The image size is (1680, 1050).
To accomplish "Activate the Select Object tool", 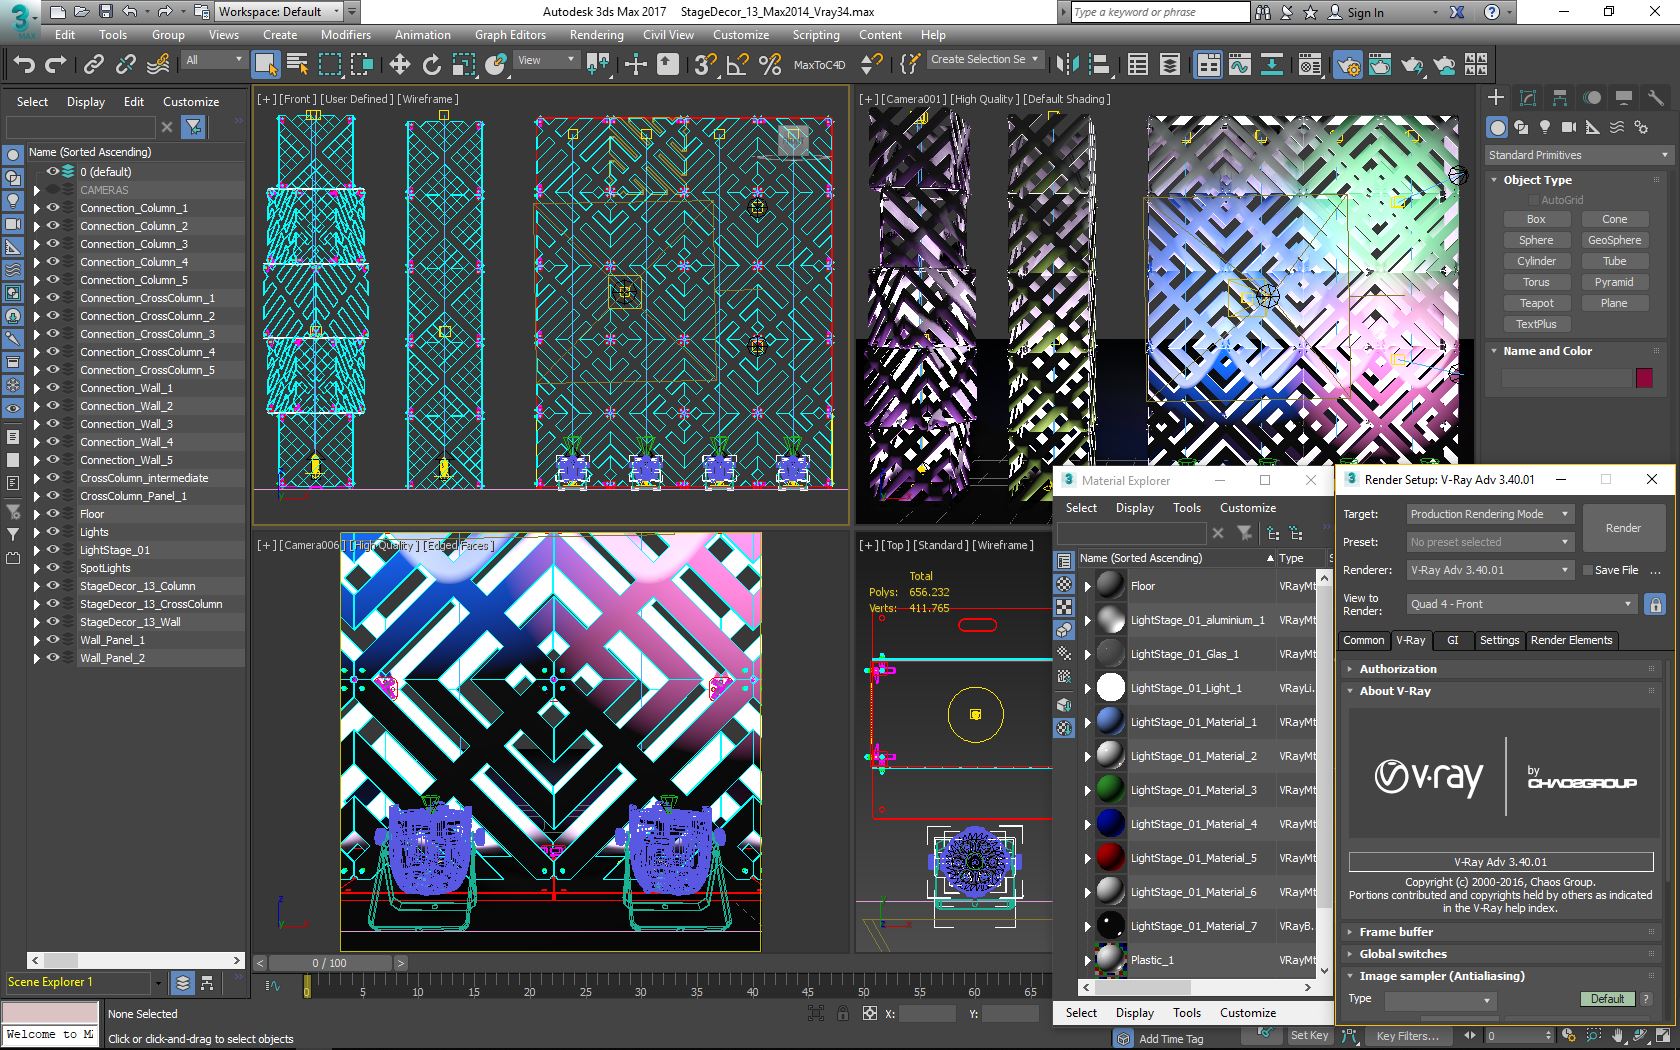I will [x=265, y=65].
